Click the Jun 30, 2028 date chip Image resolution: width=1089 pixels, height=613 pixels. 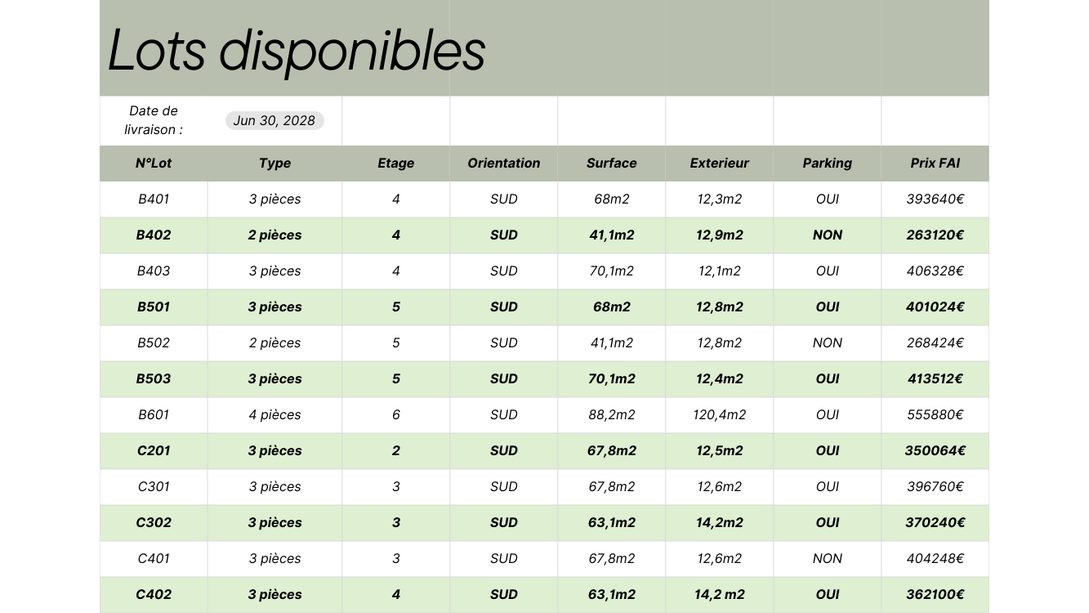coord(274,121)
